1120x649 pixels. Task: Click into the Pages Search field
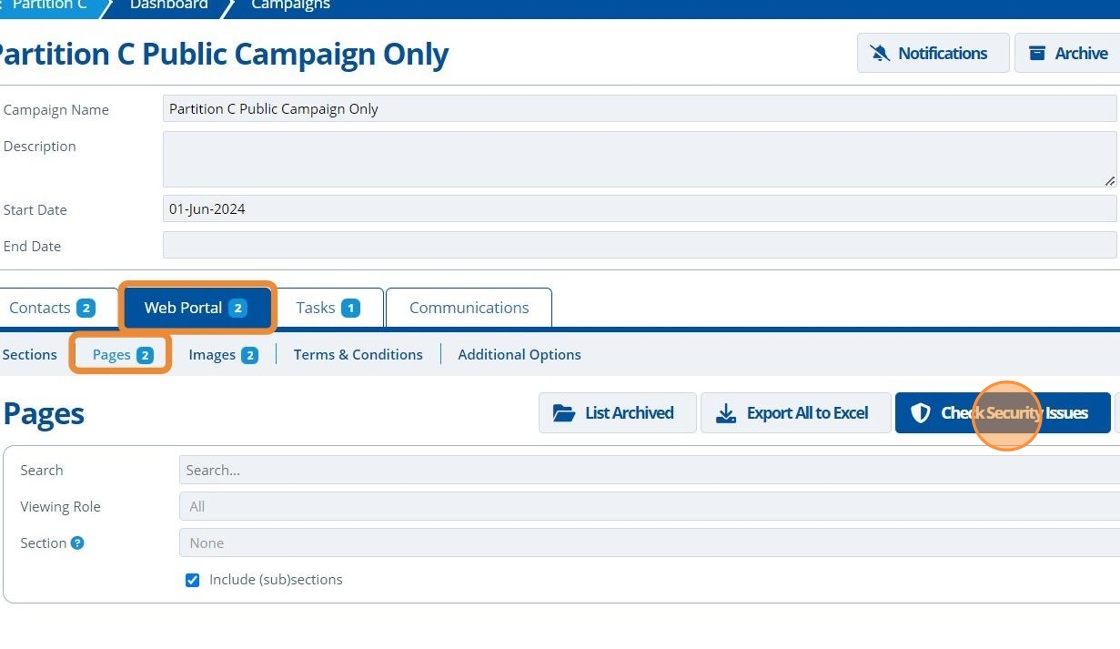pos(648,470)
